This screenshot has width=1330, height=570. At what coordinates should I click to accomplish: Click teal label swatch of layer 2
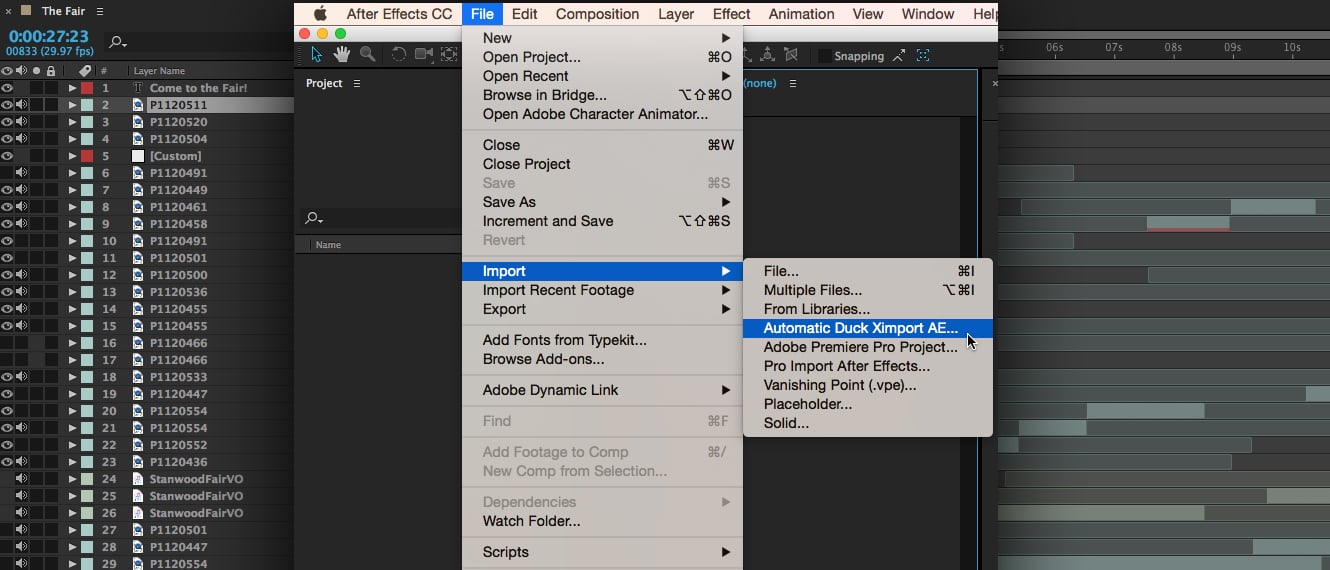pyautogui.click(x=87, y=105)
